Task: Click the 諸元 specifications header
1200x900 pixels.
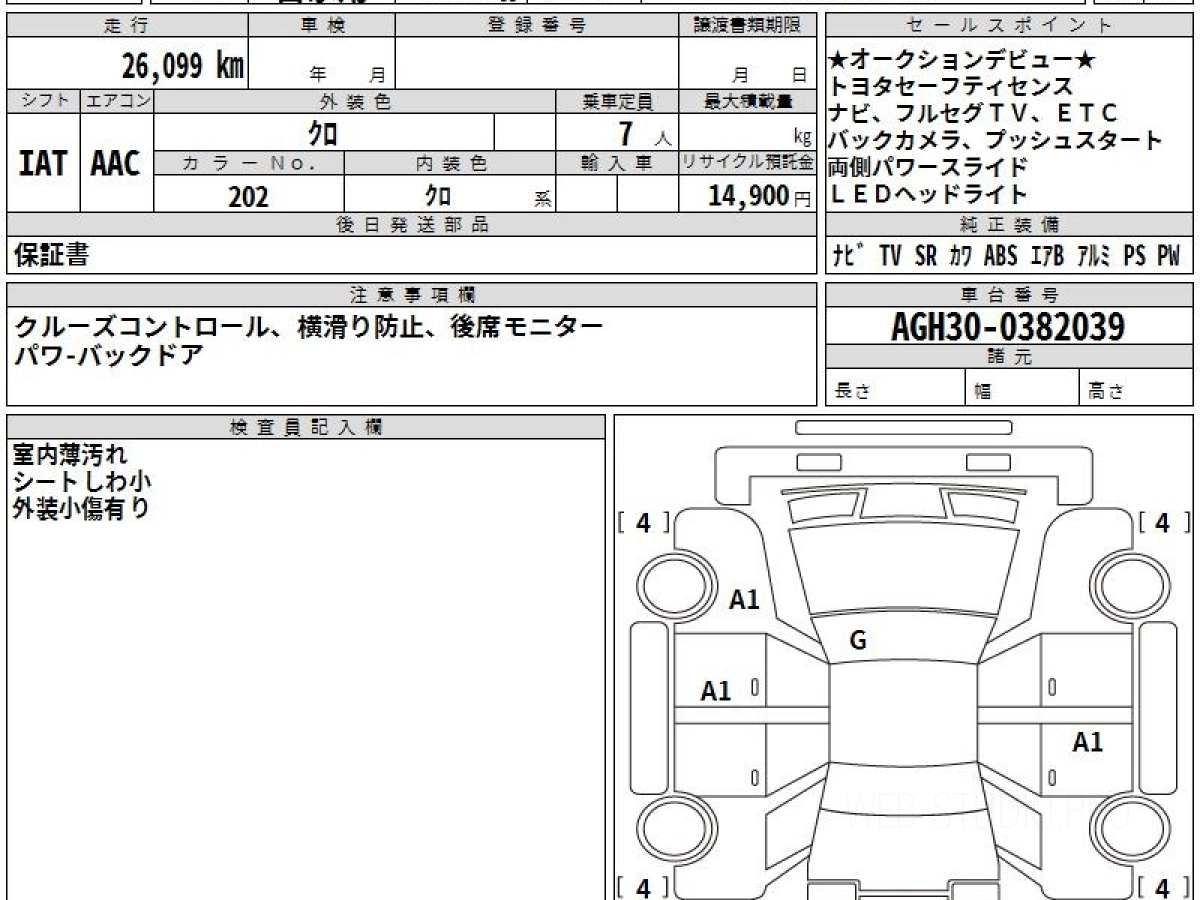Action: [1010, 357]
